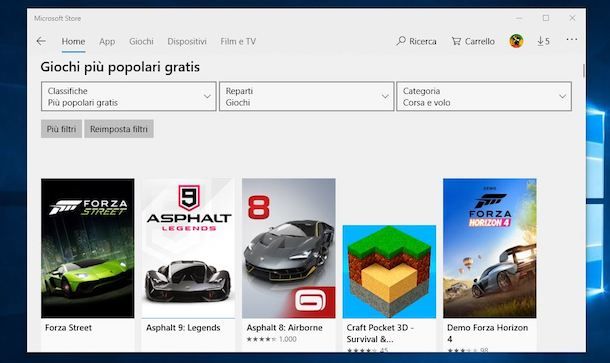Minimize the Microsoft Store window
Viewport: 610px width, 363px height.
coord(519,18)
